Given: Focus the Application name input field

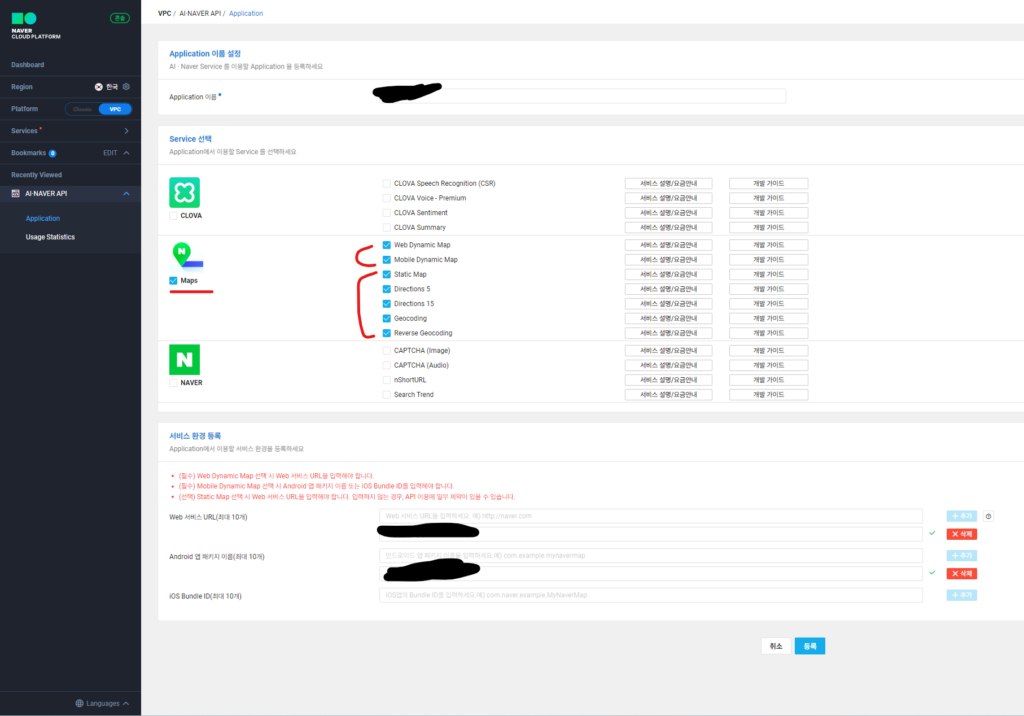Looking at the screenshot, I should coord(583,96).
